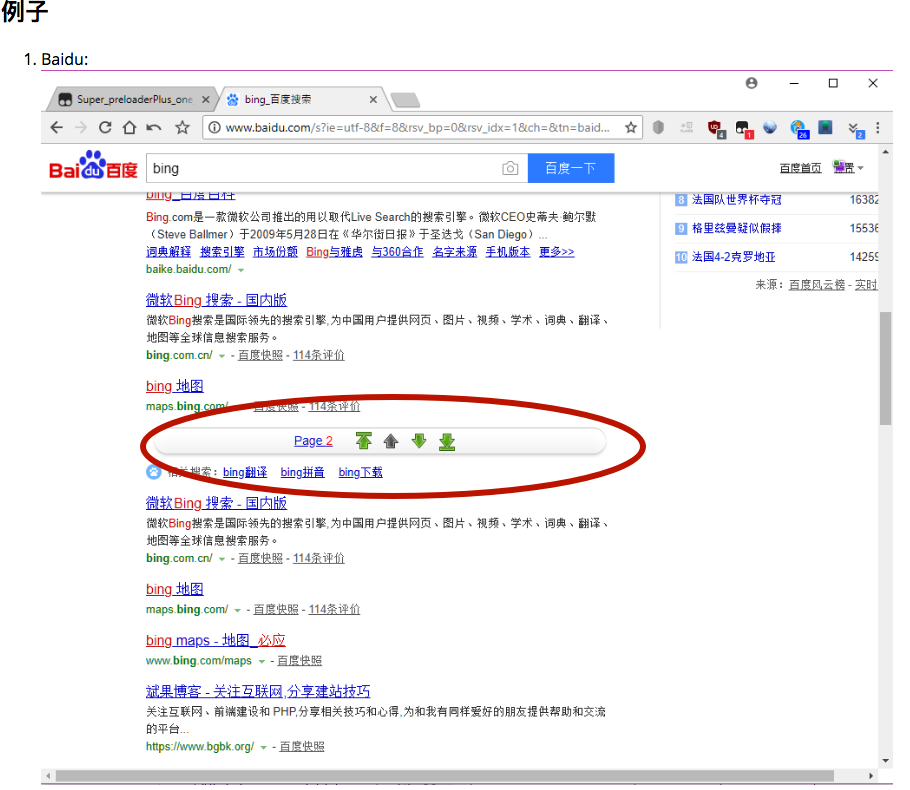Image resolution: width=910 pixels, height=790 pixels.
Task: Bookmark this page with address bar star
Action: [x=631, y=127]
